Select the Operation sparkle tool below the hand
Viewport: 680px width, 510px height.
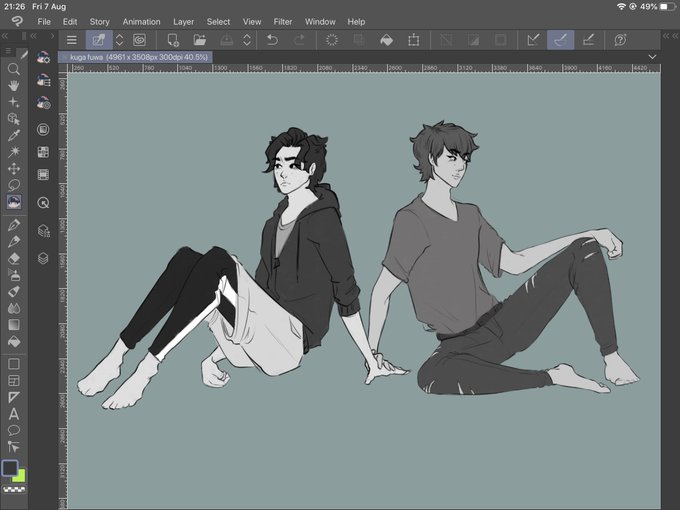(14, 102)
